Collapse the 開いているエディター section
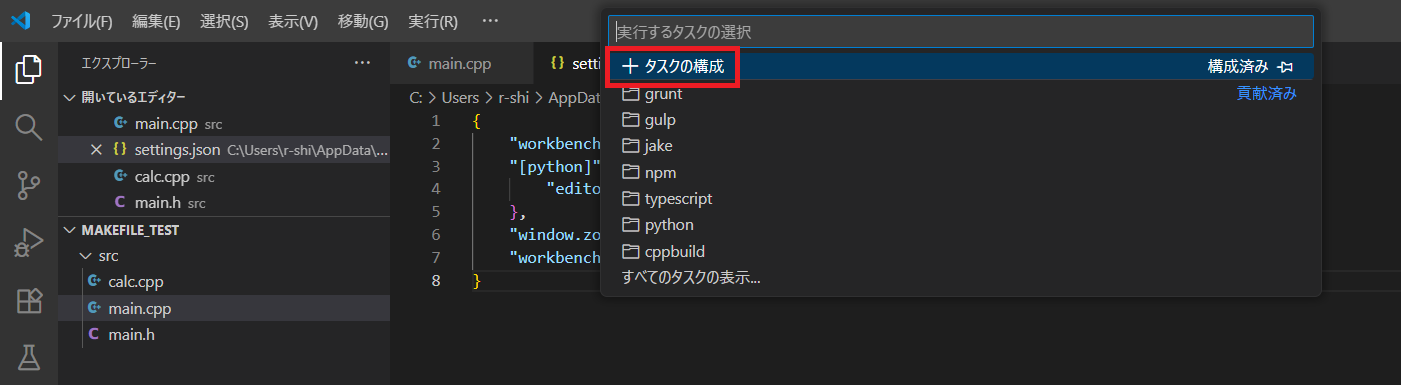The width and height of the screenshot is (1401, 385). (x=68, y=97)
